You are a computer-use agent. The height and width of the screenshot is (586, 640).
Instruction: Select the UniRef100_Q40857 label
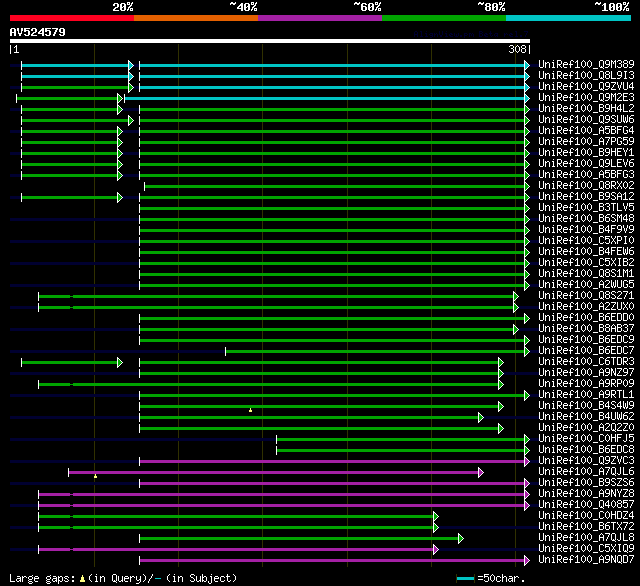(x=586, y=505)
